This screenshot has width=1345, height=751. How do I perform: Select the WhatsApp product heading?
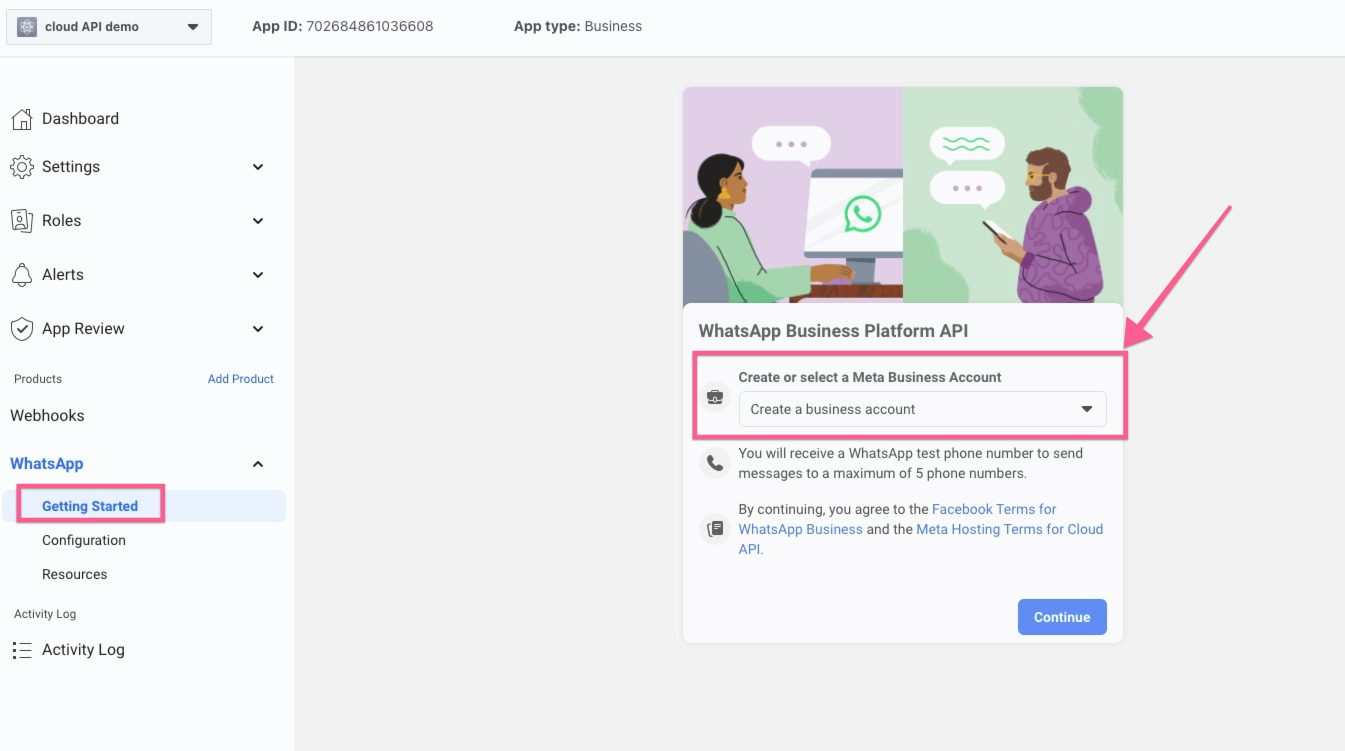[x=47, y=464]
